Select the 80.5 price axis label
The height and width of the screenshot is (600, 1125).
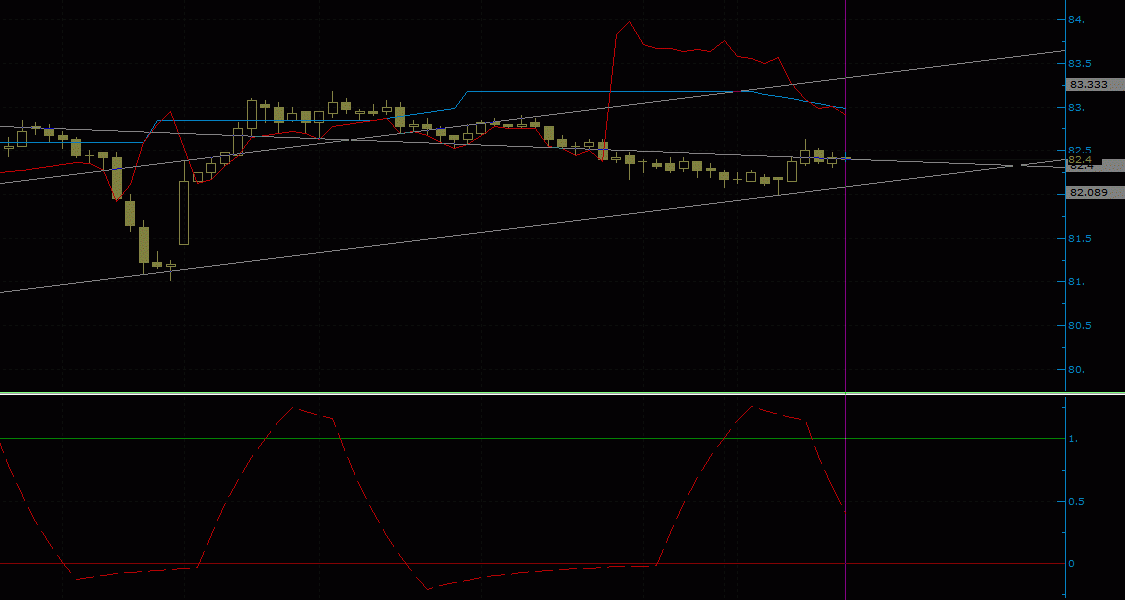tap(1079, 326)
